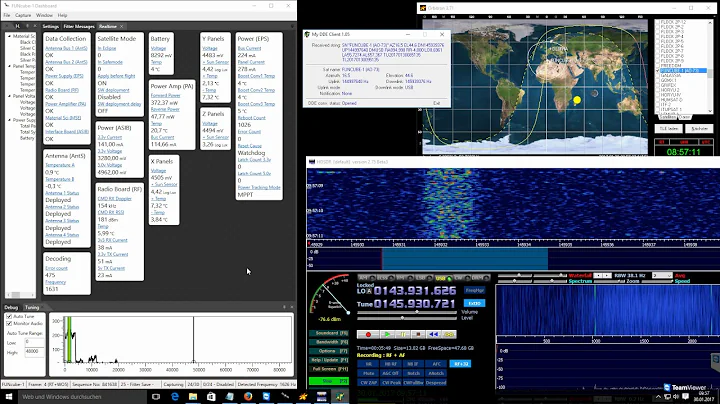Image resolution: width=720 pixels, height=404 pixels.
Task: Open File Explorer from the taskbar
Action: [193, 397]
